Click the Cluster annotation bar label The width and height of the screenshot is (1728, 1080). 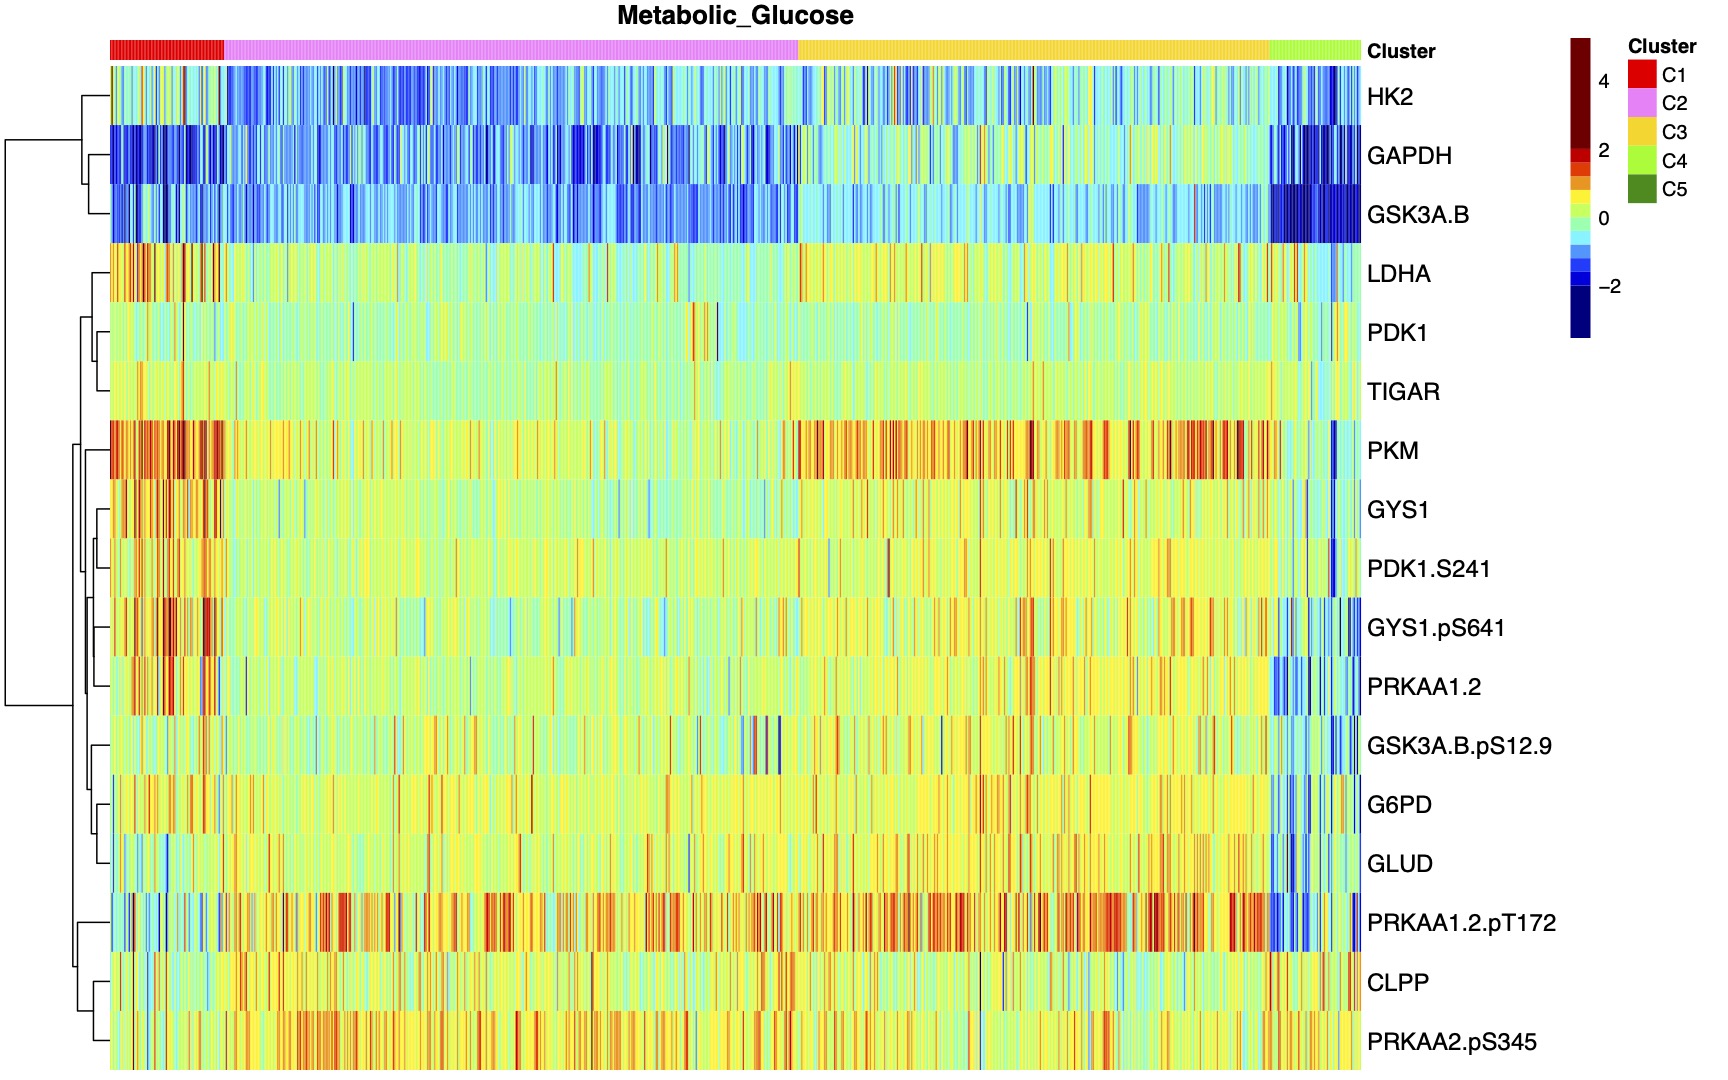coord(1401,51)
